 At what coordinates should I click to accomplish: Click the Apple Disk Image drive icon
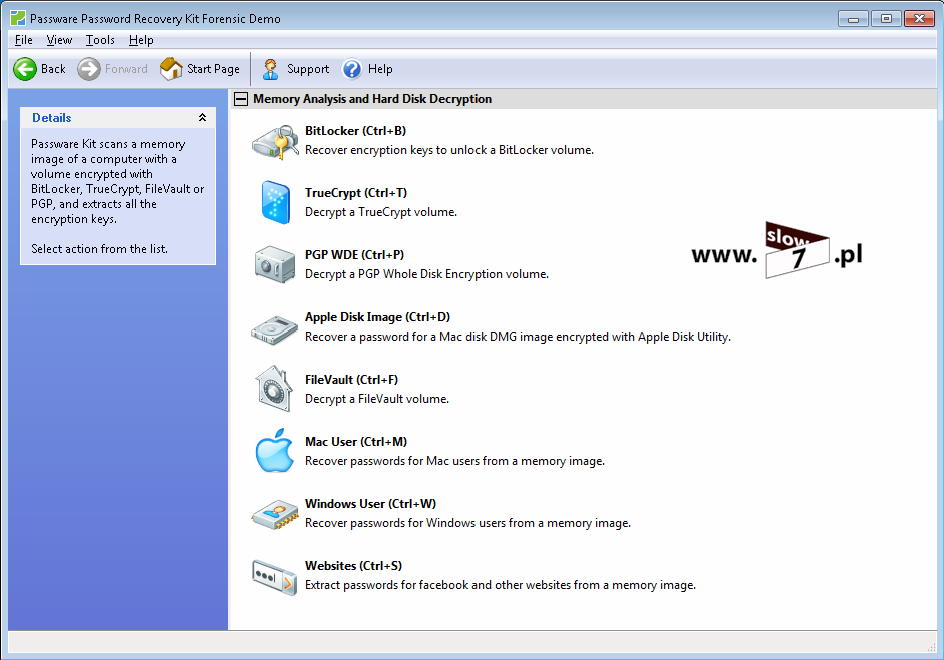275,329
